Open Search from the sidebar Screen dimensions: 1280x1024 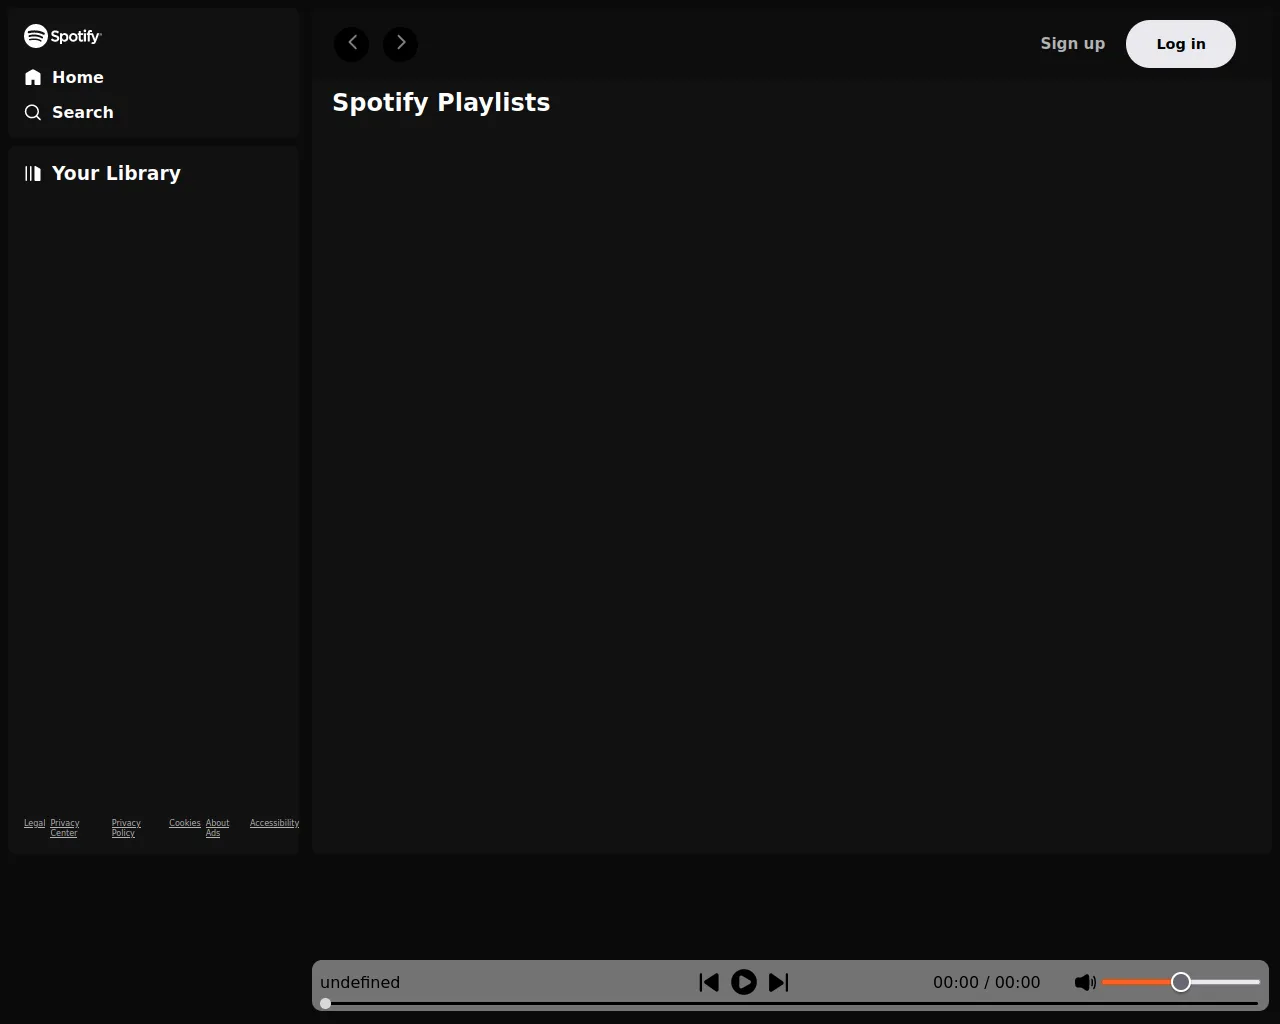pyautogui.click(x=69, y=112)
